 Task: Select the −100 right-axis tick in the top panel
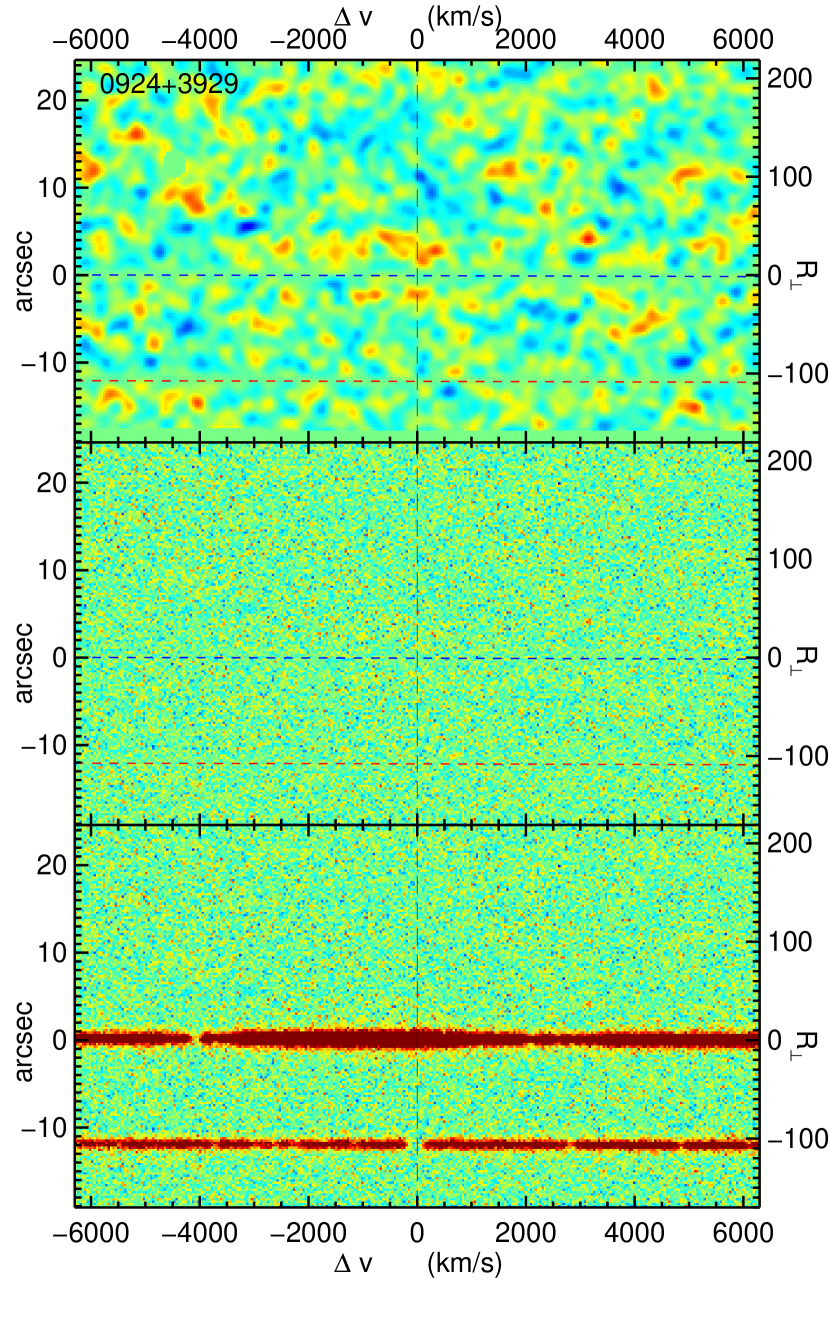pos(798,373)
